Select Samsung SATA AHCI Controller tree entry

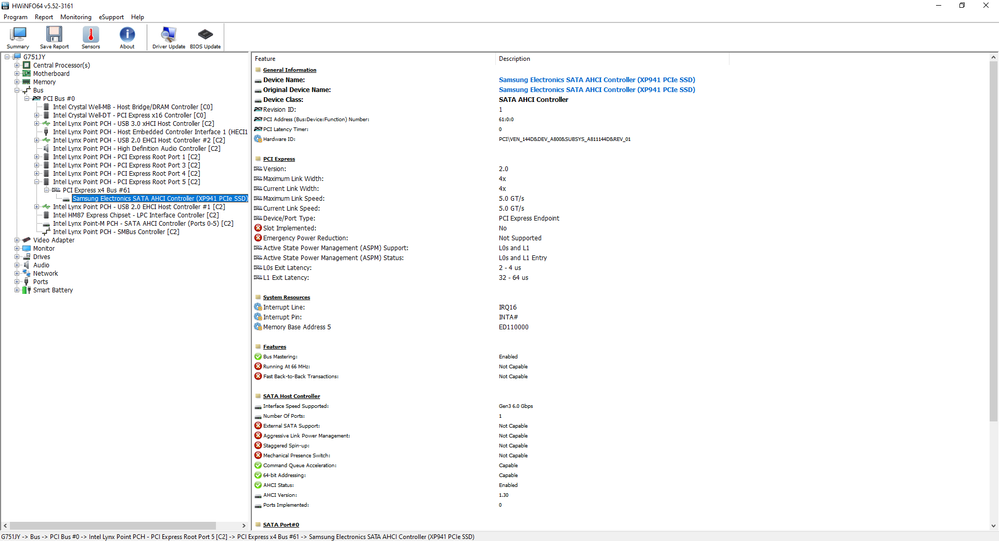coord(160,198)
